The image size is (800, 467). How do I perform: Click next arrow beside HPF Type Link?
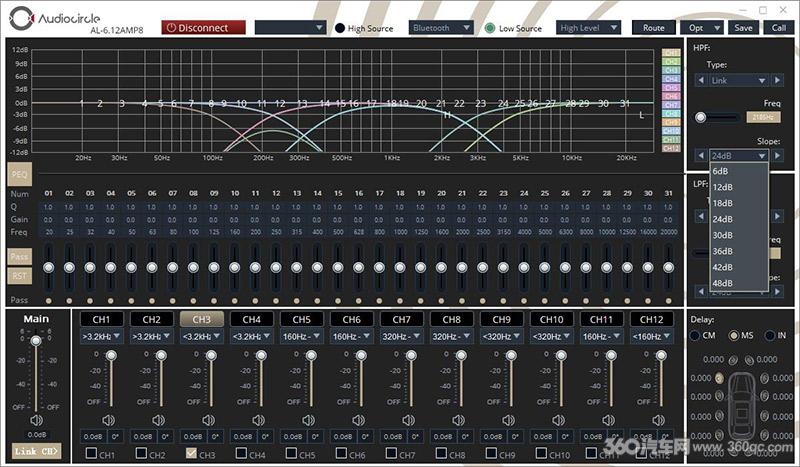[777, 80]
